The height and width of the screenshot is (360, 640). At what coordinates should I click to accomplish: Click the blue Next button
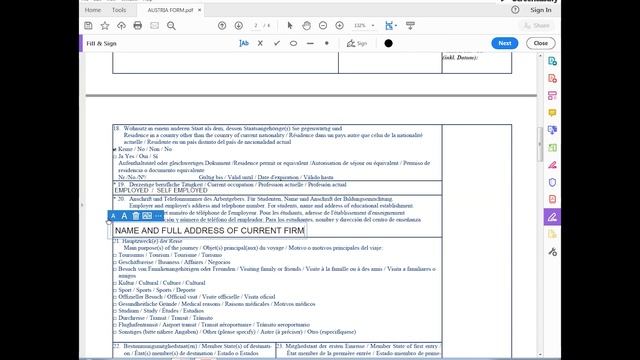[x=505, y=43]
